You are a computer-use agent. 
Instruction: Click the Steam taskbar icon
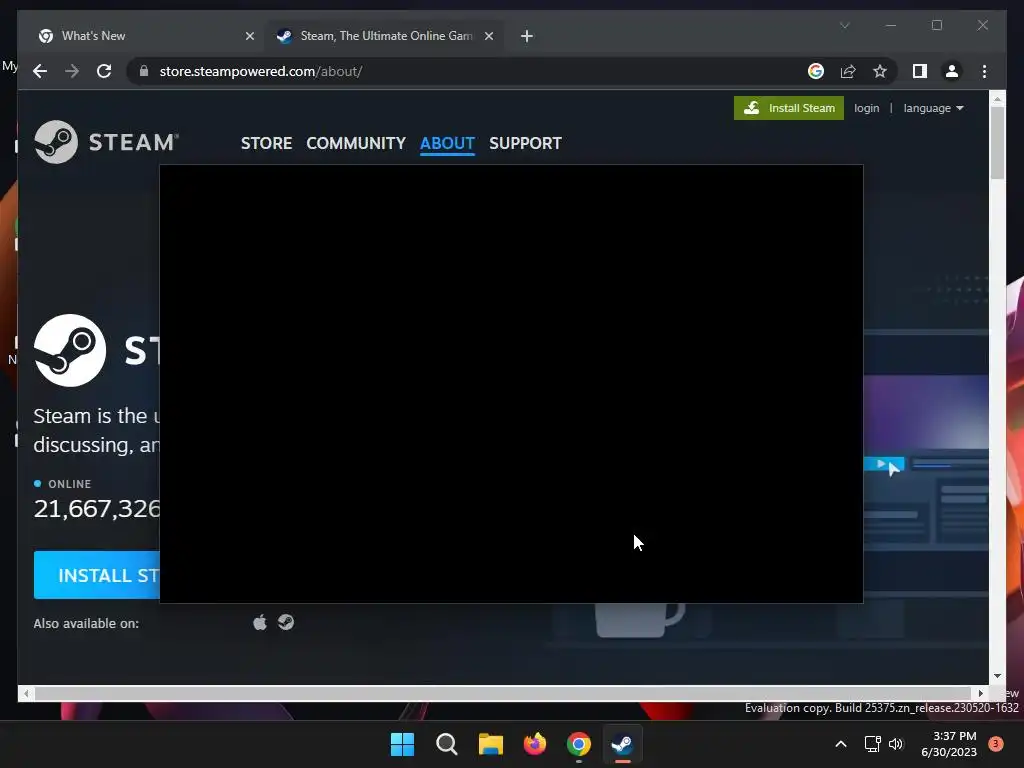(x=622, y=744)
